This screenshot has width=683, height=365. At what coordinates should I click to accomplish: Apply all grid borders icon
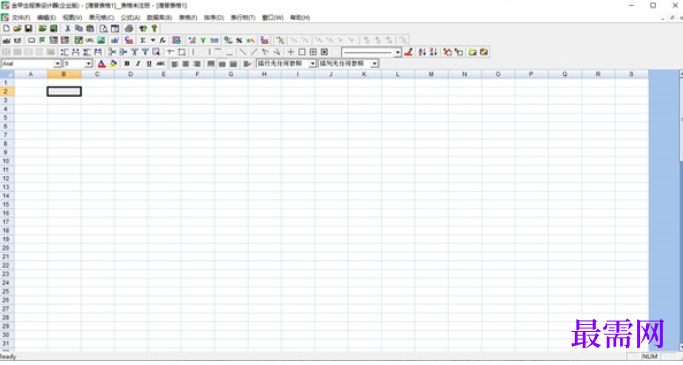313,52
